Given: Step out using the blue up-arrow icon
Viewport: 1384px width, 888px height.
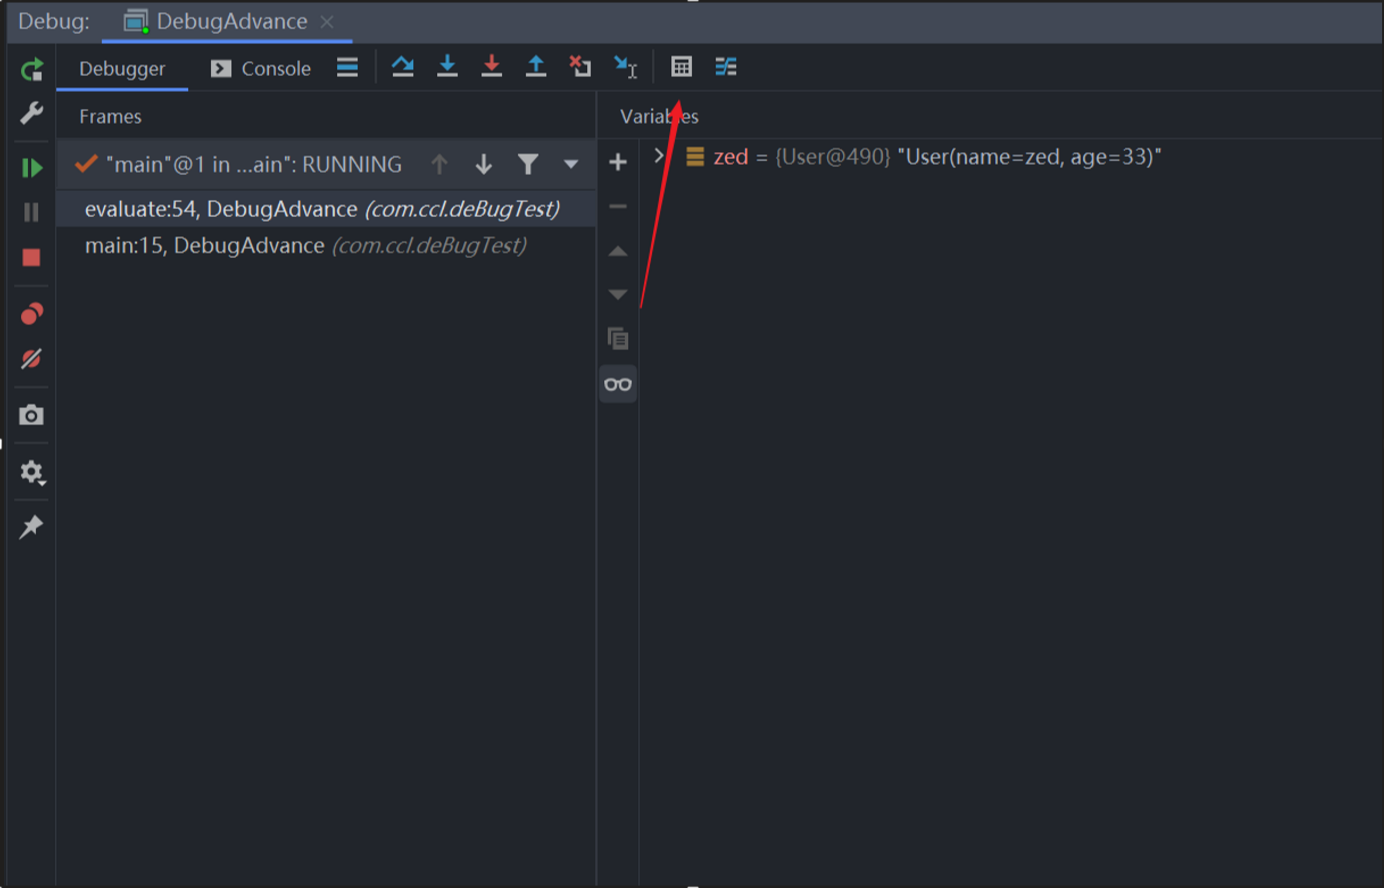Looking at the screenshot, I should (x=536, y=67).
